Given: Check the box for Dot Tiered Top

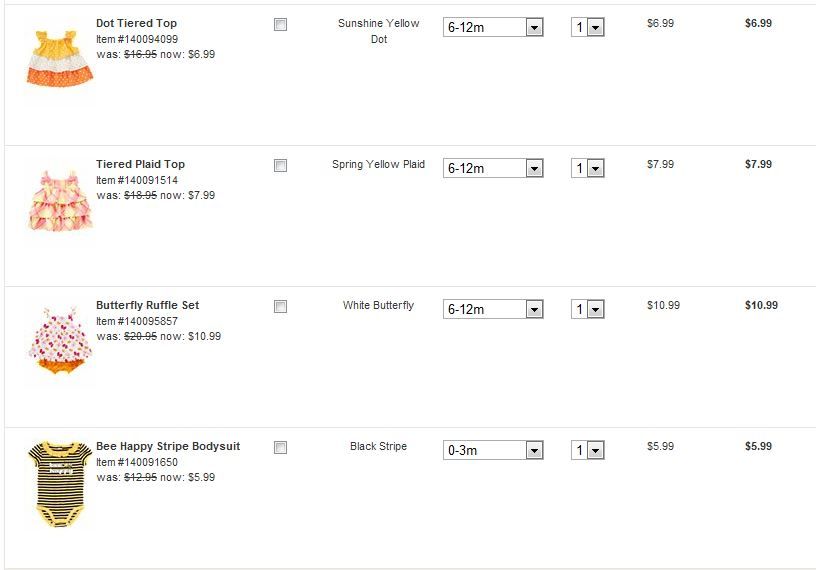Looking at the screenshot, I should click(x=280, y=25).
